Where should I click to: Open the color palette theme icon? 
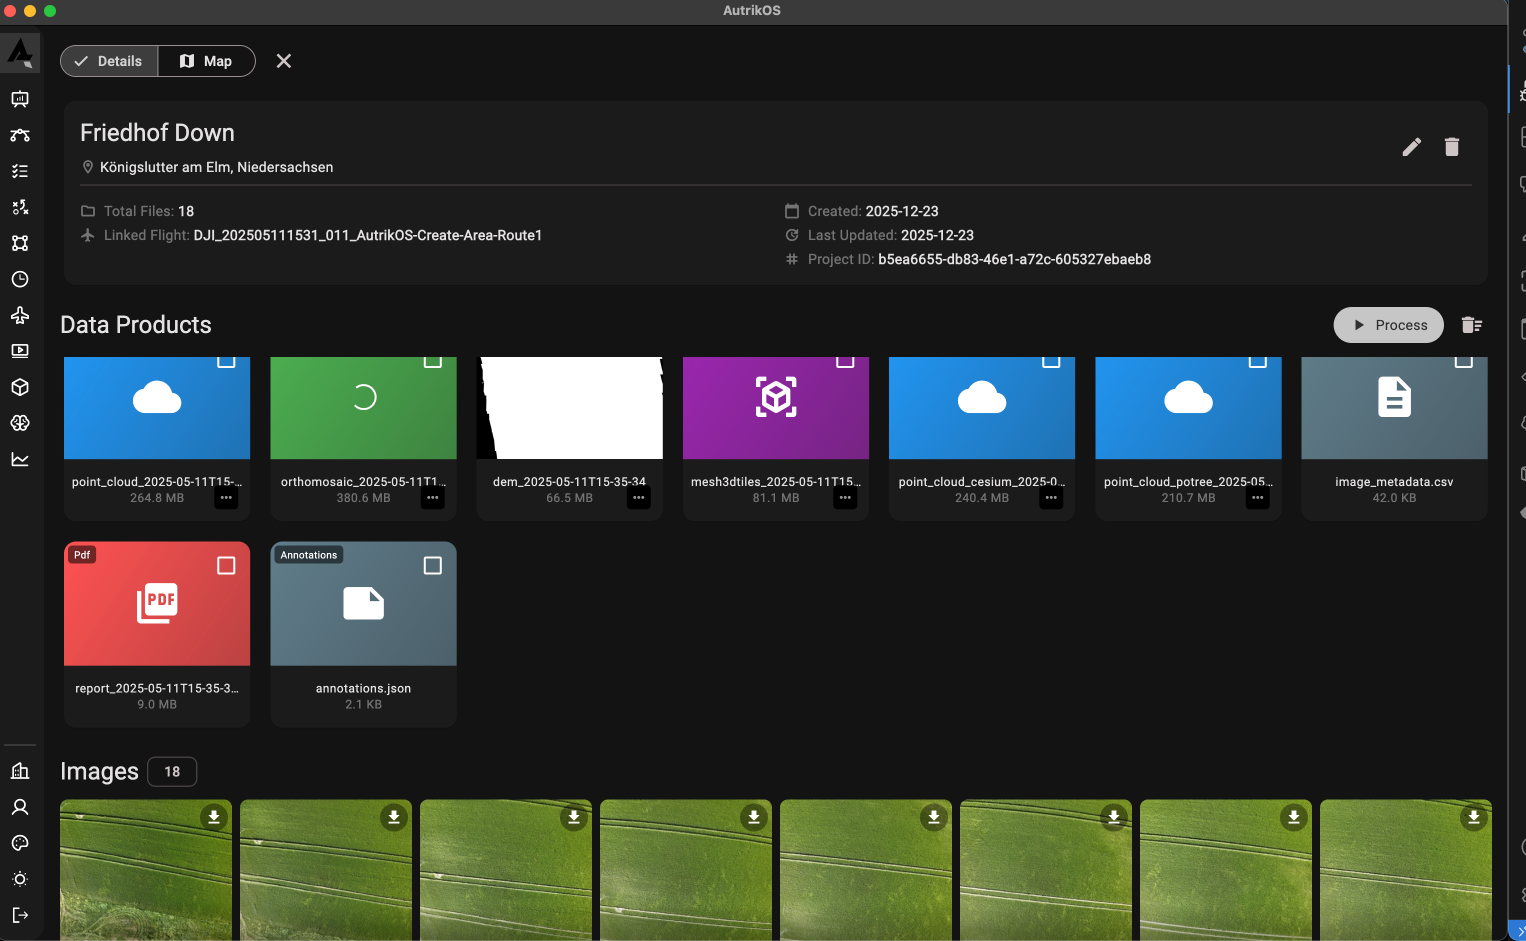pos(20,843)
